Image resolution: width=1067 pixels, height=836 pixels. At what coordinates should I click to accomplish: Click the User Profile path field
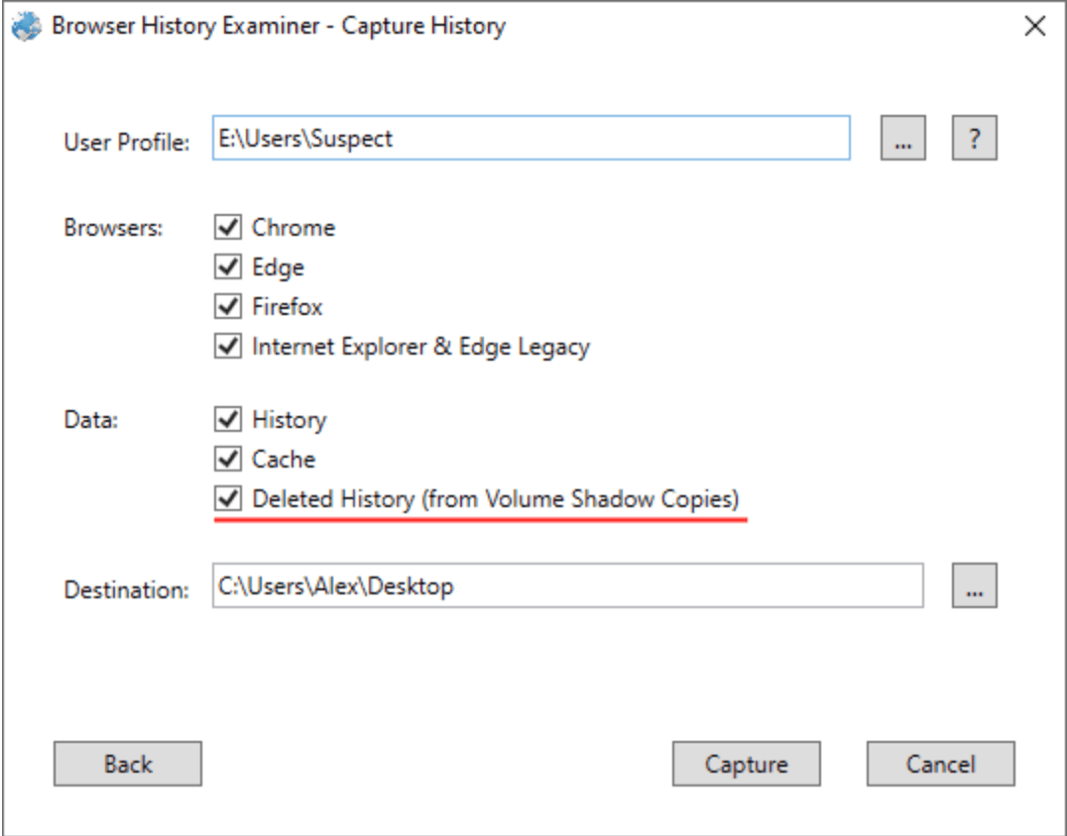point(531,138)
